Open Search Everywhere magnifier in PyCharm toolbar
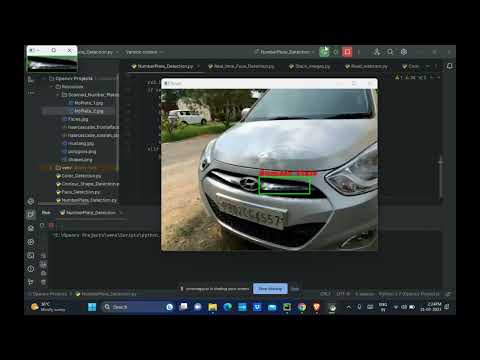 point(390,52)
